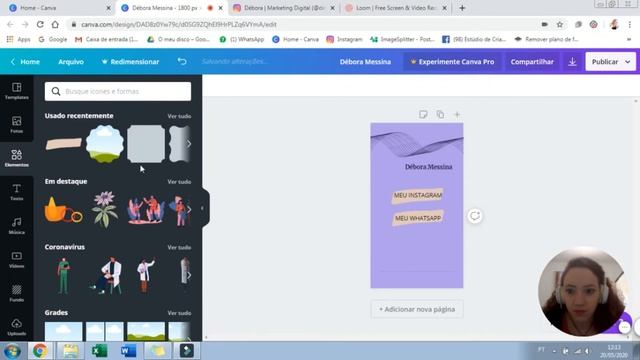Select the gray square frame thumbnail
Image resolution: width=640 pixels, height=360 pixels.
146,144
